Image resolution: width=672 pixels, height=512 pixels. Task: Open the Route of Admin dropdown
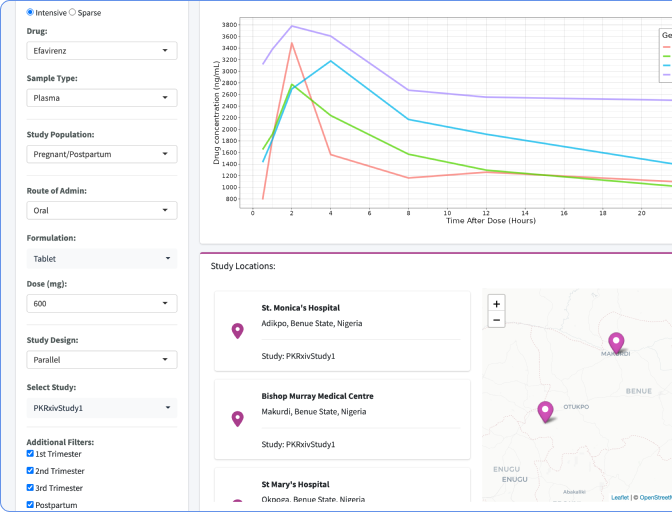(102, 210)
